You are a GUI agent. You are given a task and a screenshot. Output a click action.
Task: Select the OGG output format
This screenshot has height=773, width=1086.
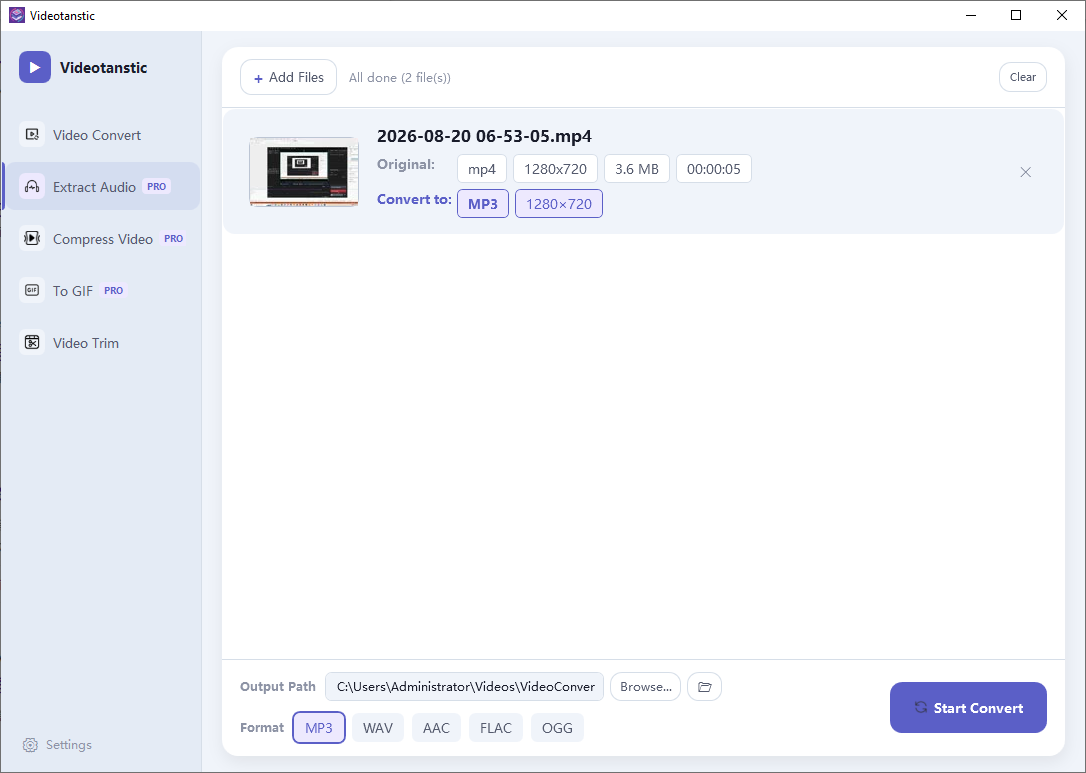558,728
